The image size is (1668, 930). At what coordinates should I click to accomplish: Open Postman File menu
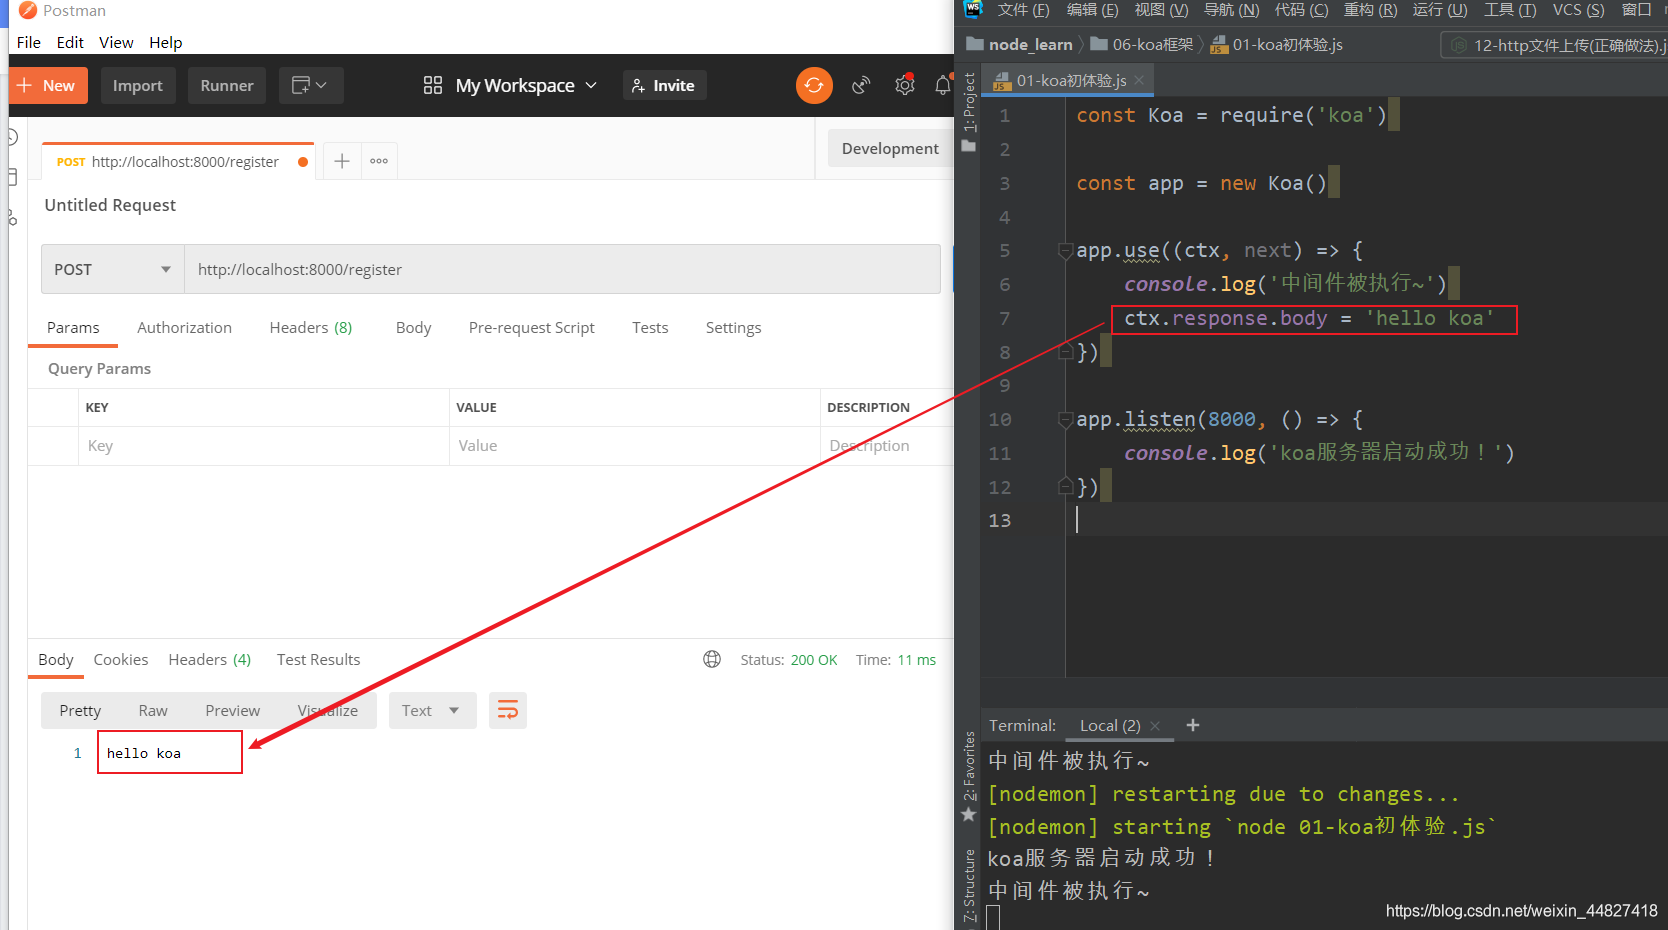coord(29,42)
